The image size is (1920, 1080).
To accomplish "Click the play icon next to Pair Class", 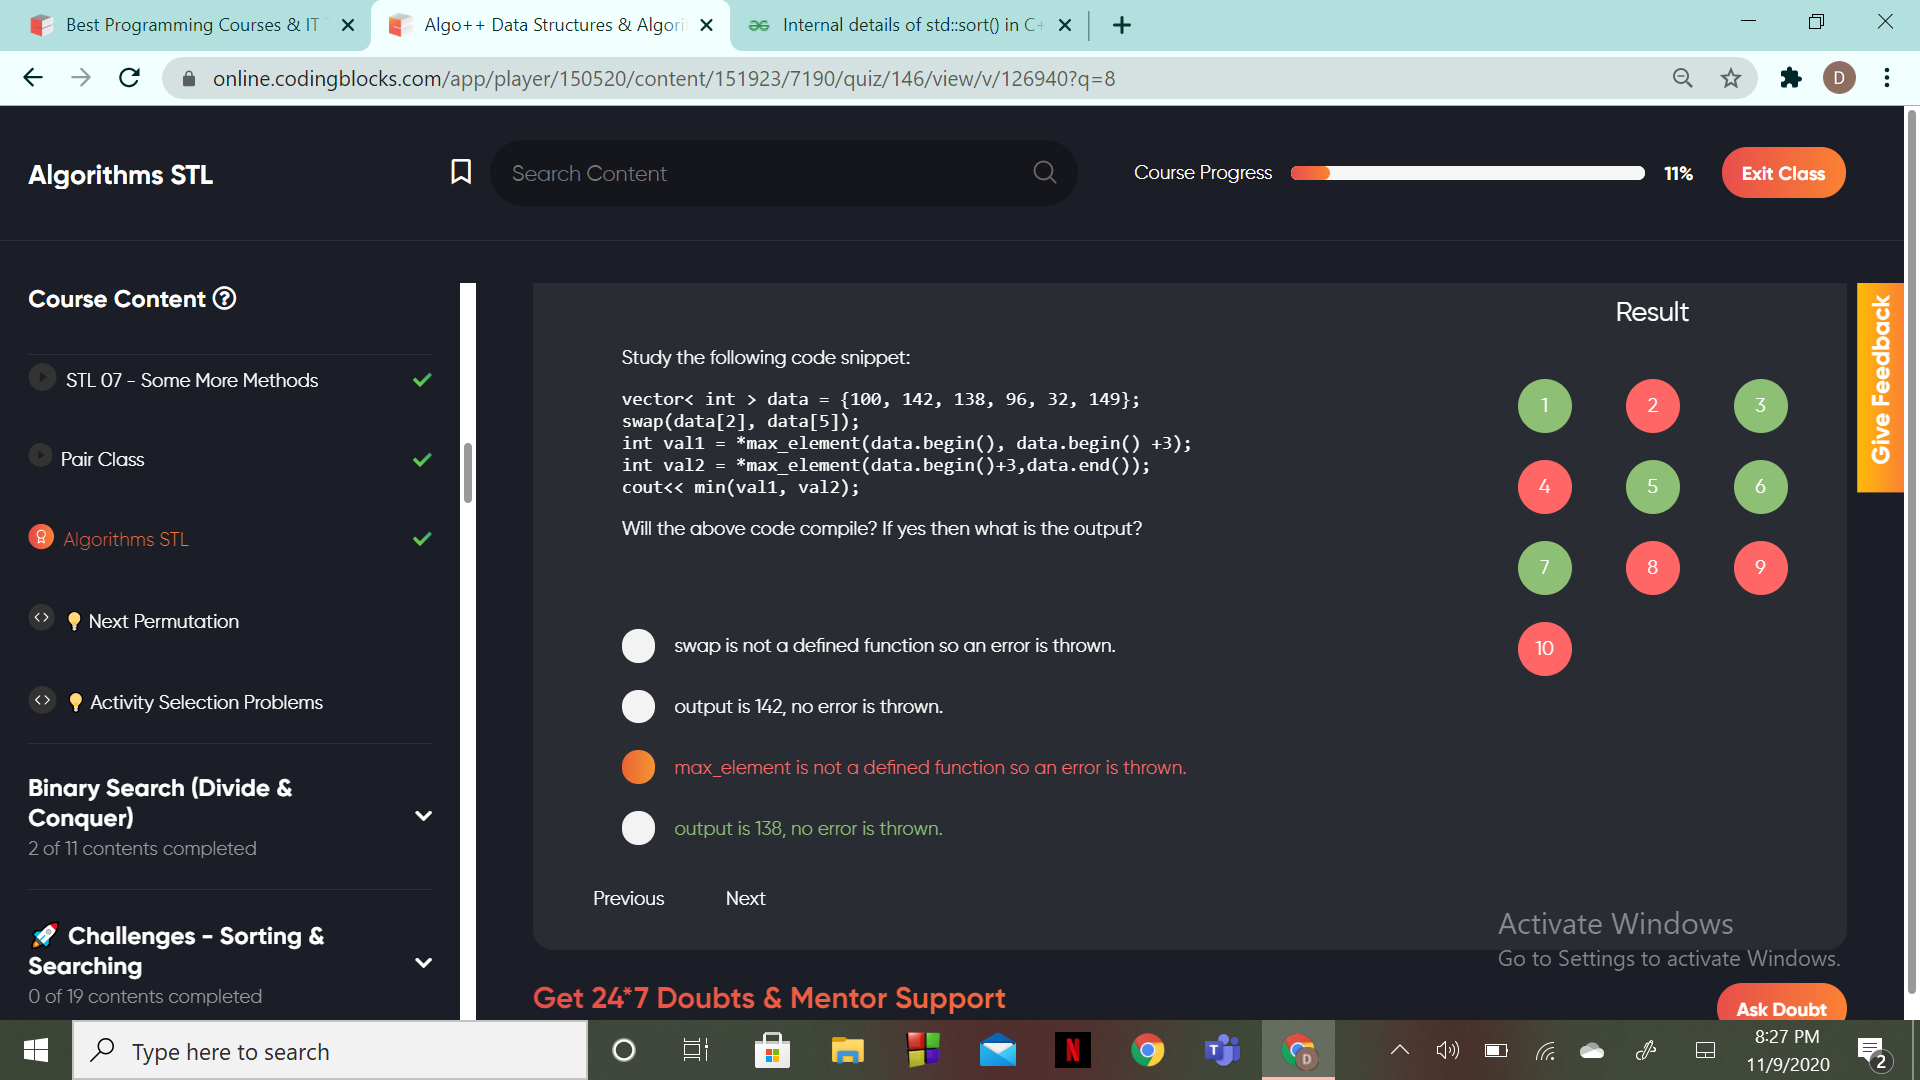I will 40,456.
